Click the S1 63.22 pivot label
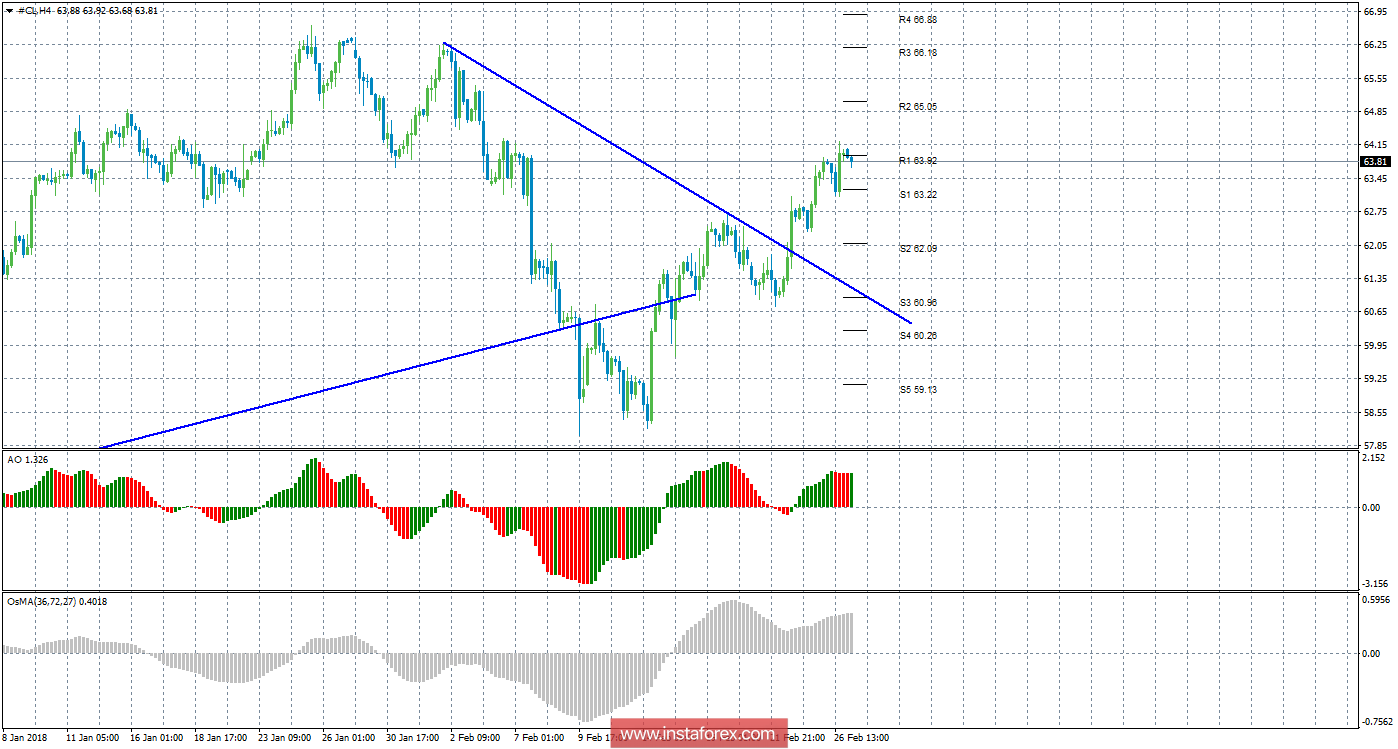1398x749 pixels. click(x=917, y=194)
